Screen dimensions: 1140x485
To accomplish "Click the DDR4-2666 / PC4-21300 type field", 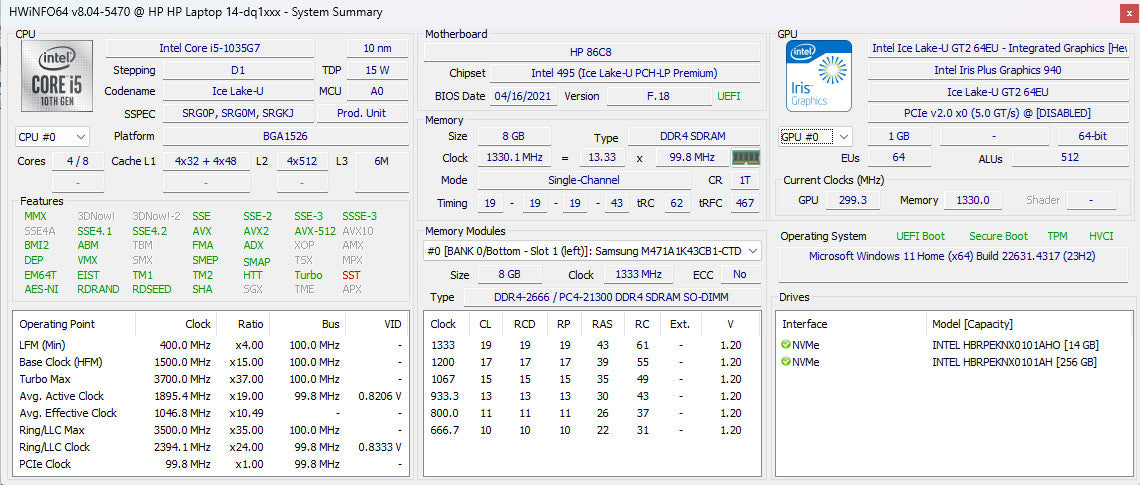I will tap(612, 297).
